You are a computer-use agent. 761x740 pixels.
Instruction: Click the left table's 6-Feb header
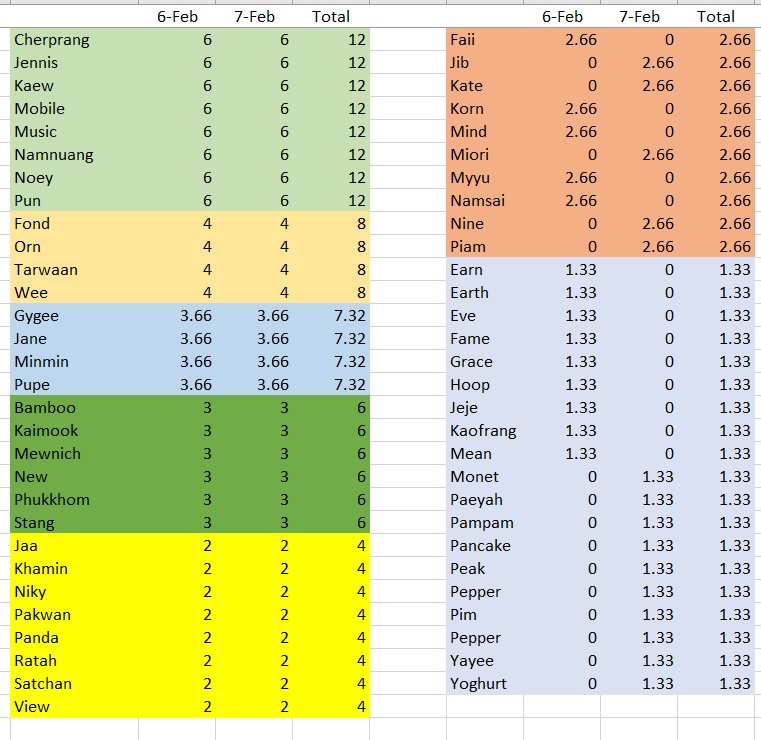(177, 16)
